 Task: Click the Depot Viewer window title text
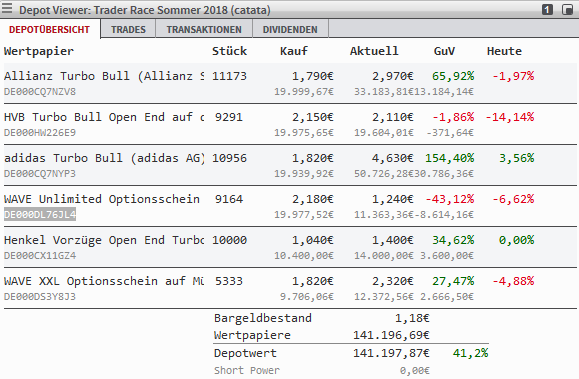145,10
